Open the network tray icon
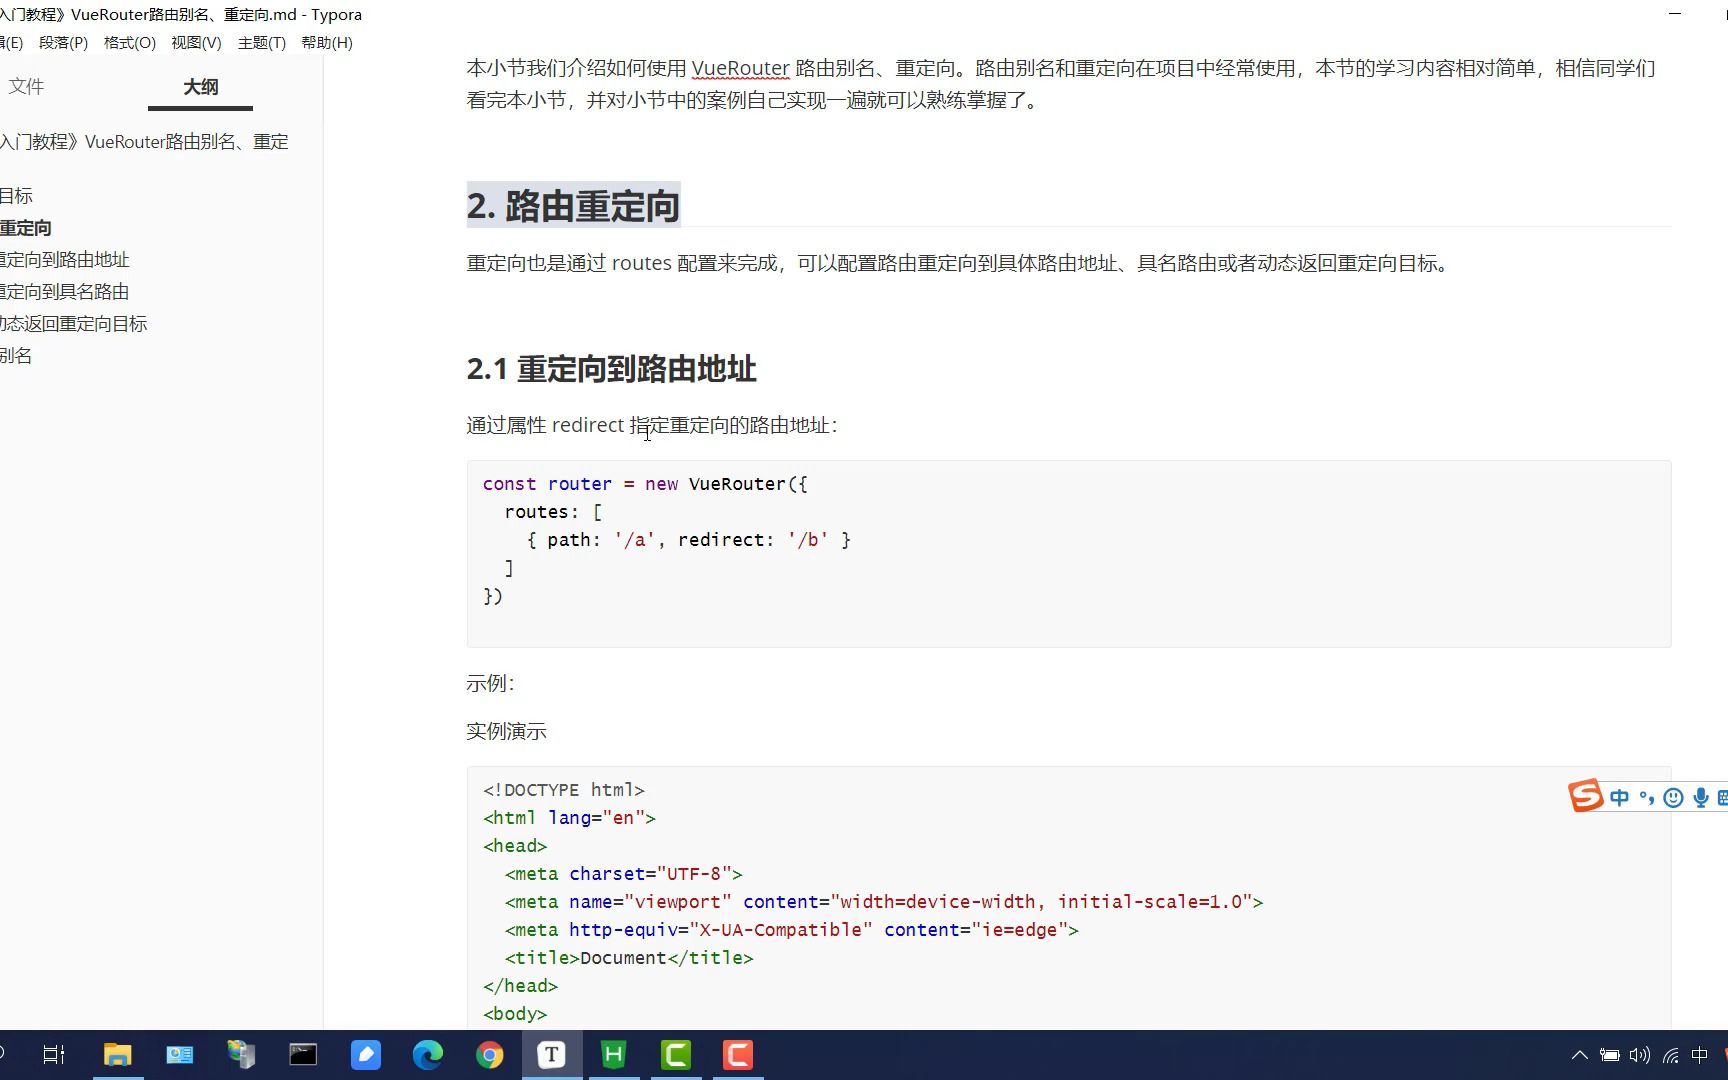Image resolution: width=1728 pixels, height=1080 pixels. [x=1671, y=1055]
